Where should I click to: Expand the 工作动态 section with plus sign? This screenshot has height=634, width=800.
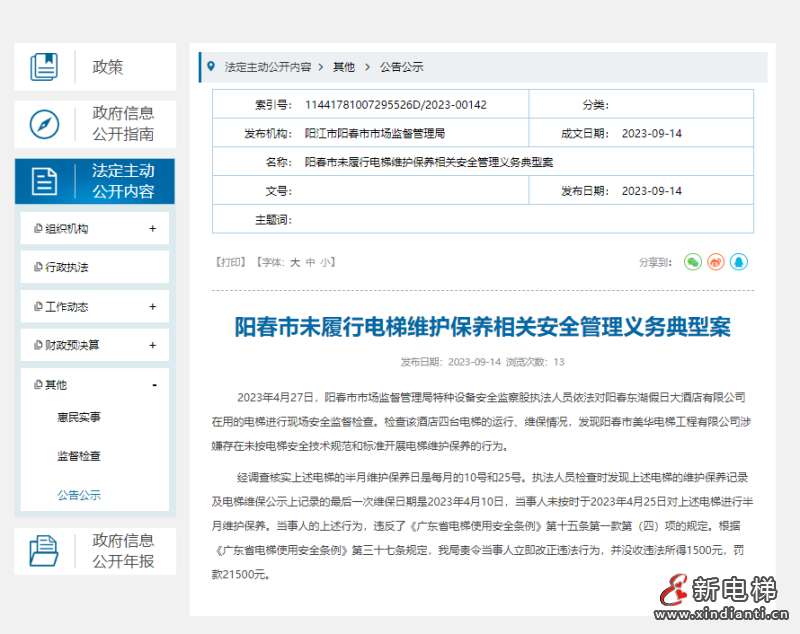(x=153, y=307)
